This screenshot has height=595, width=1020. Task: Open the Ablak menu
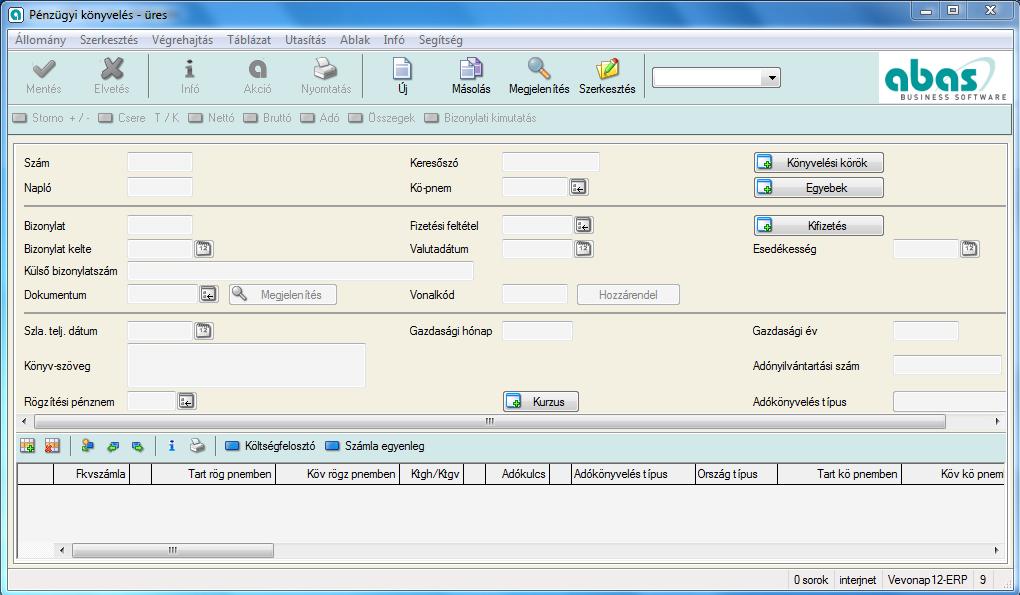point(355,40)
